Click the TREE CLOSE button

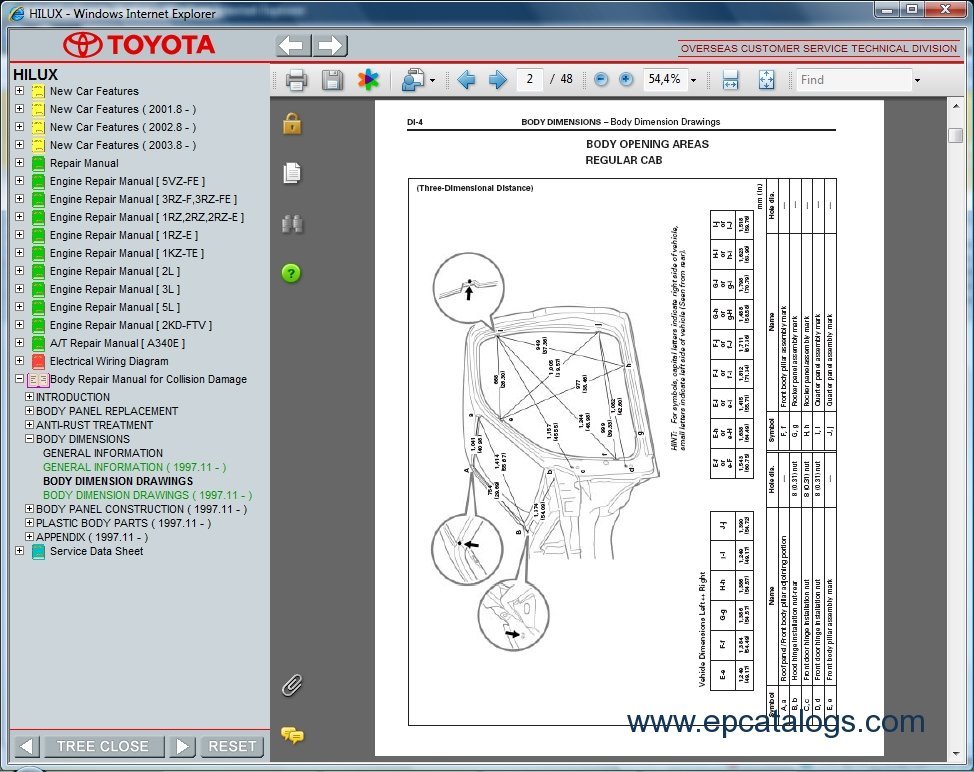pyautogui.click(x=103, y=746)
